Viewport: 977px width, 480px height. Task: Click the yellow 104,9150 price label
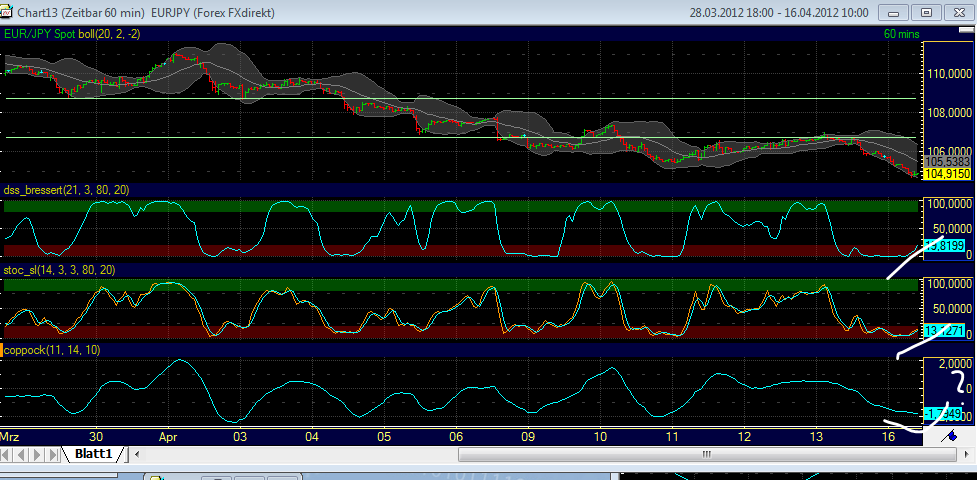(x=945, y=173)
